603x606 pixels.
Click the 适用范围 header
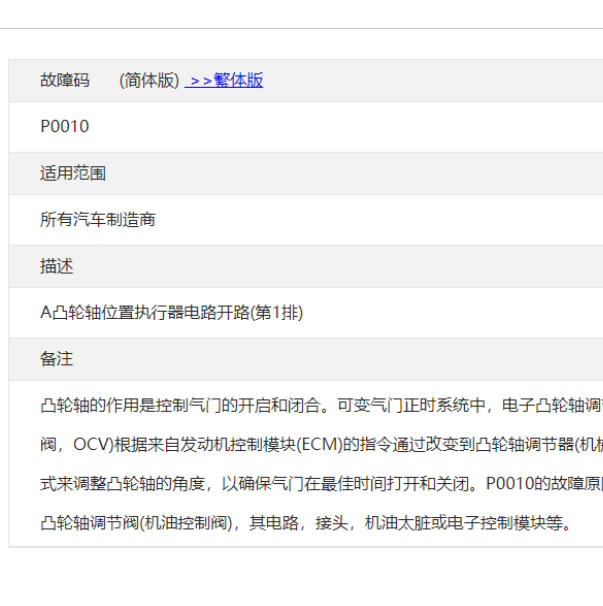[73, 173]
